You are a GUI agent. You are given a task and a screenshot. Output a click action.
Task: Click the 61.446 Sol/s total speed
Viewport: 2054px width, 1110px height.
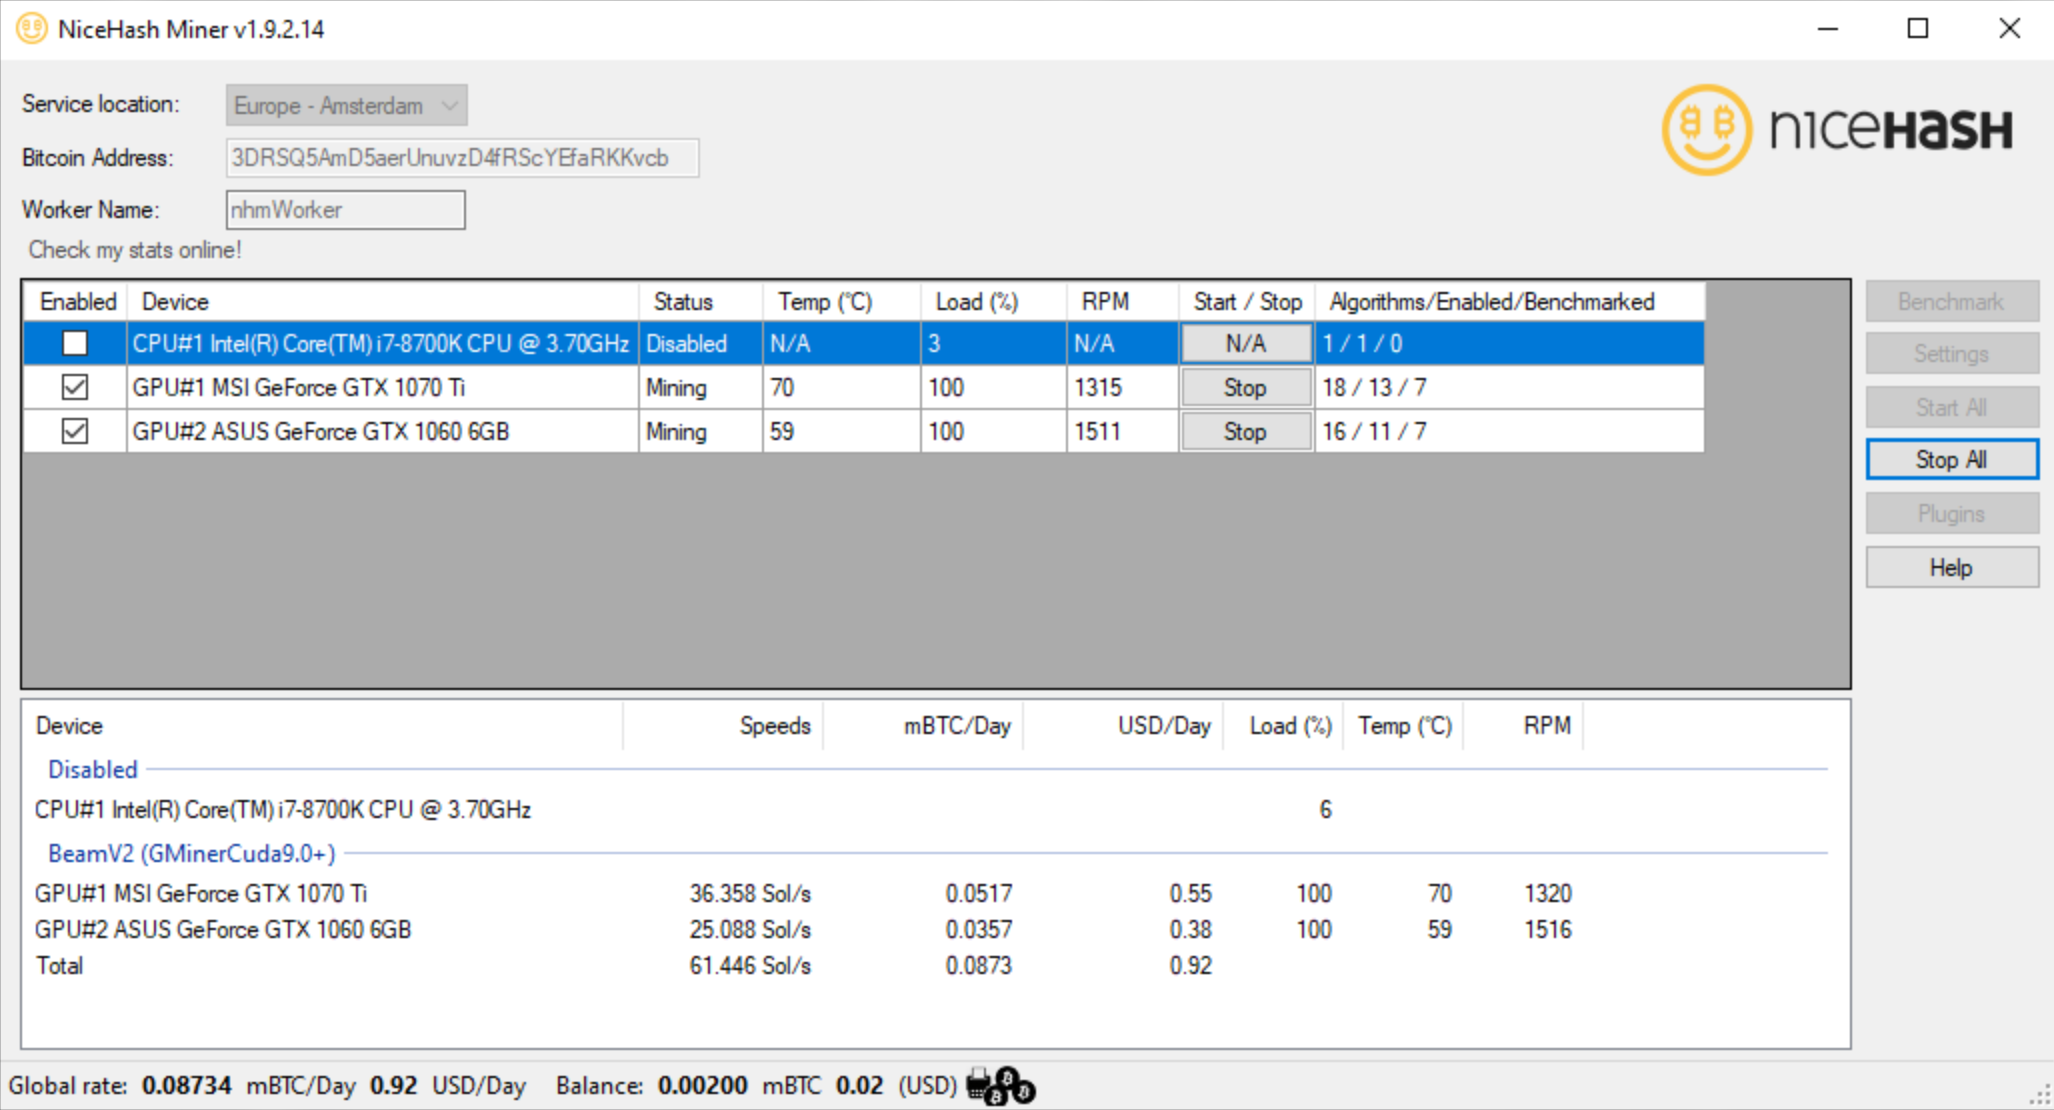coord(750,966)
